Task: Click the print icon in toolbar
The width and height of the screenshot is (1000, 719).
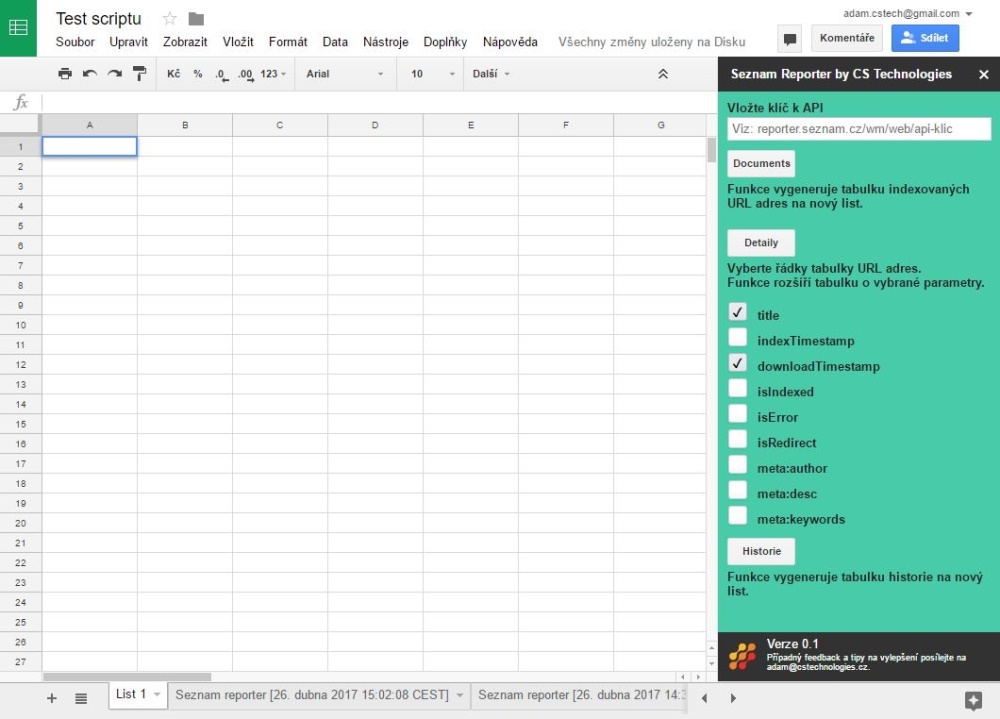Action: [64, 74]
